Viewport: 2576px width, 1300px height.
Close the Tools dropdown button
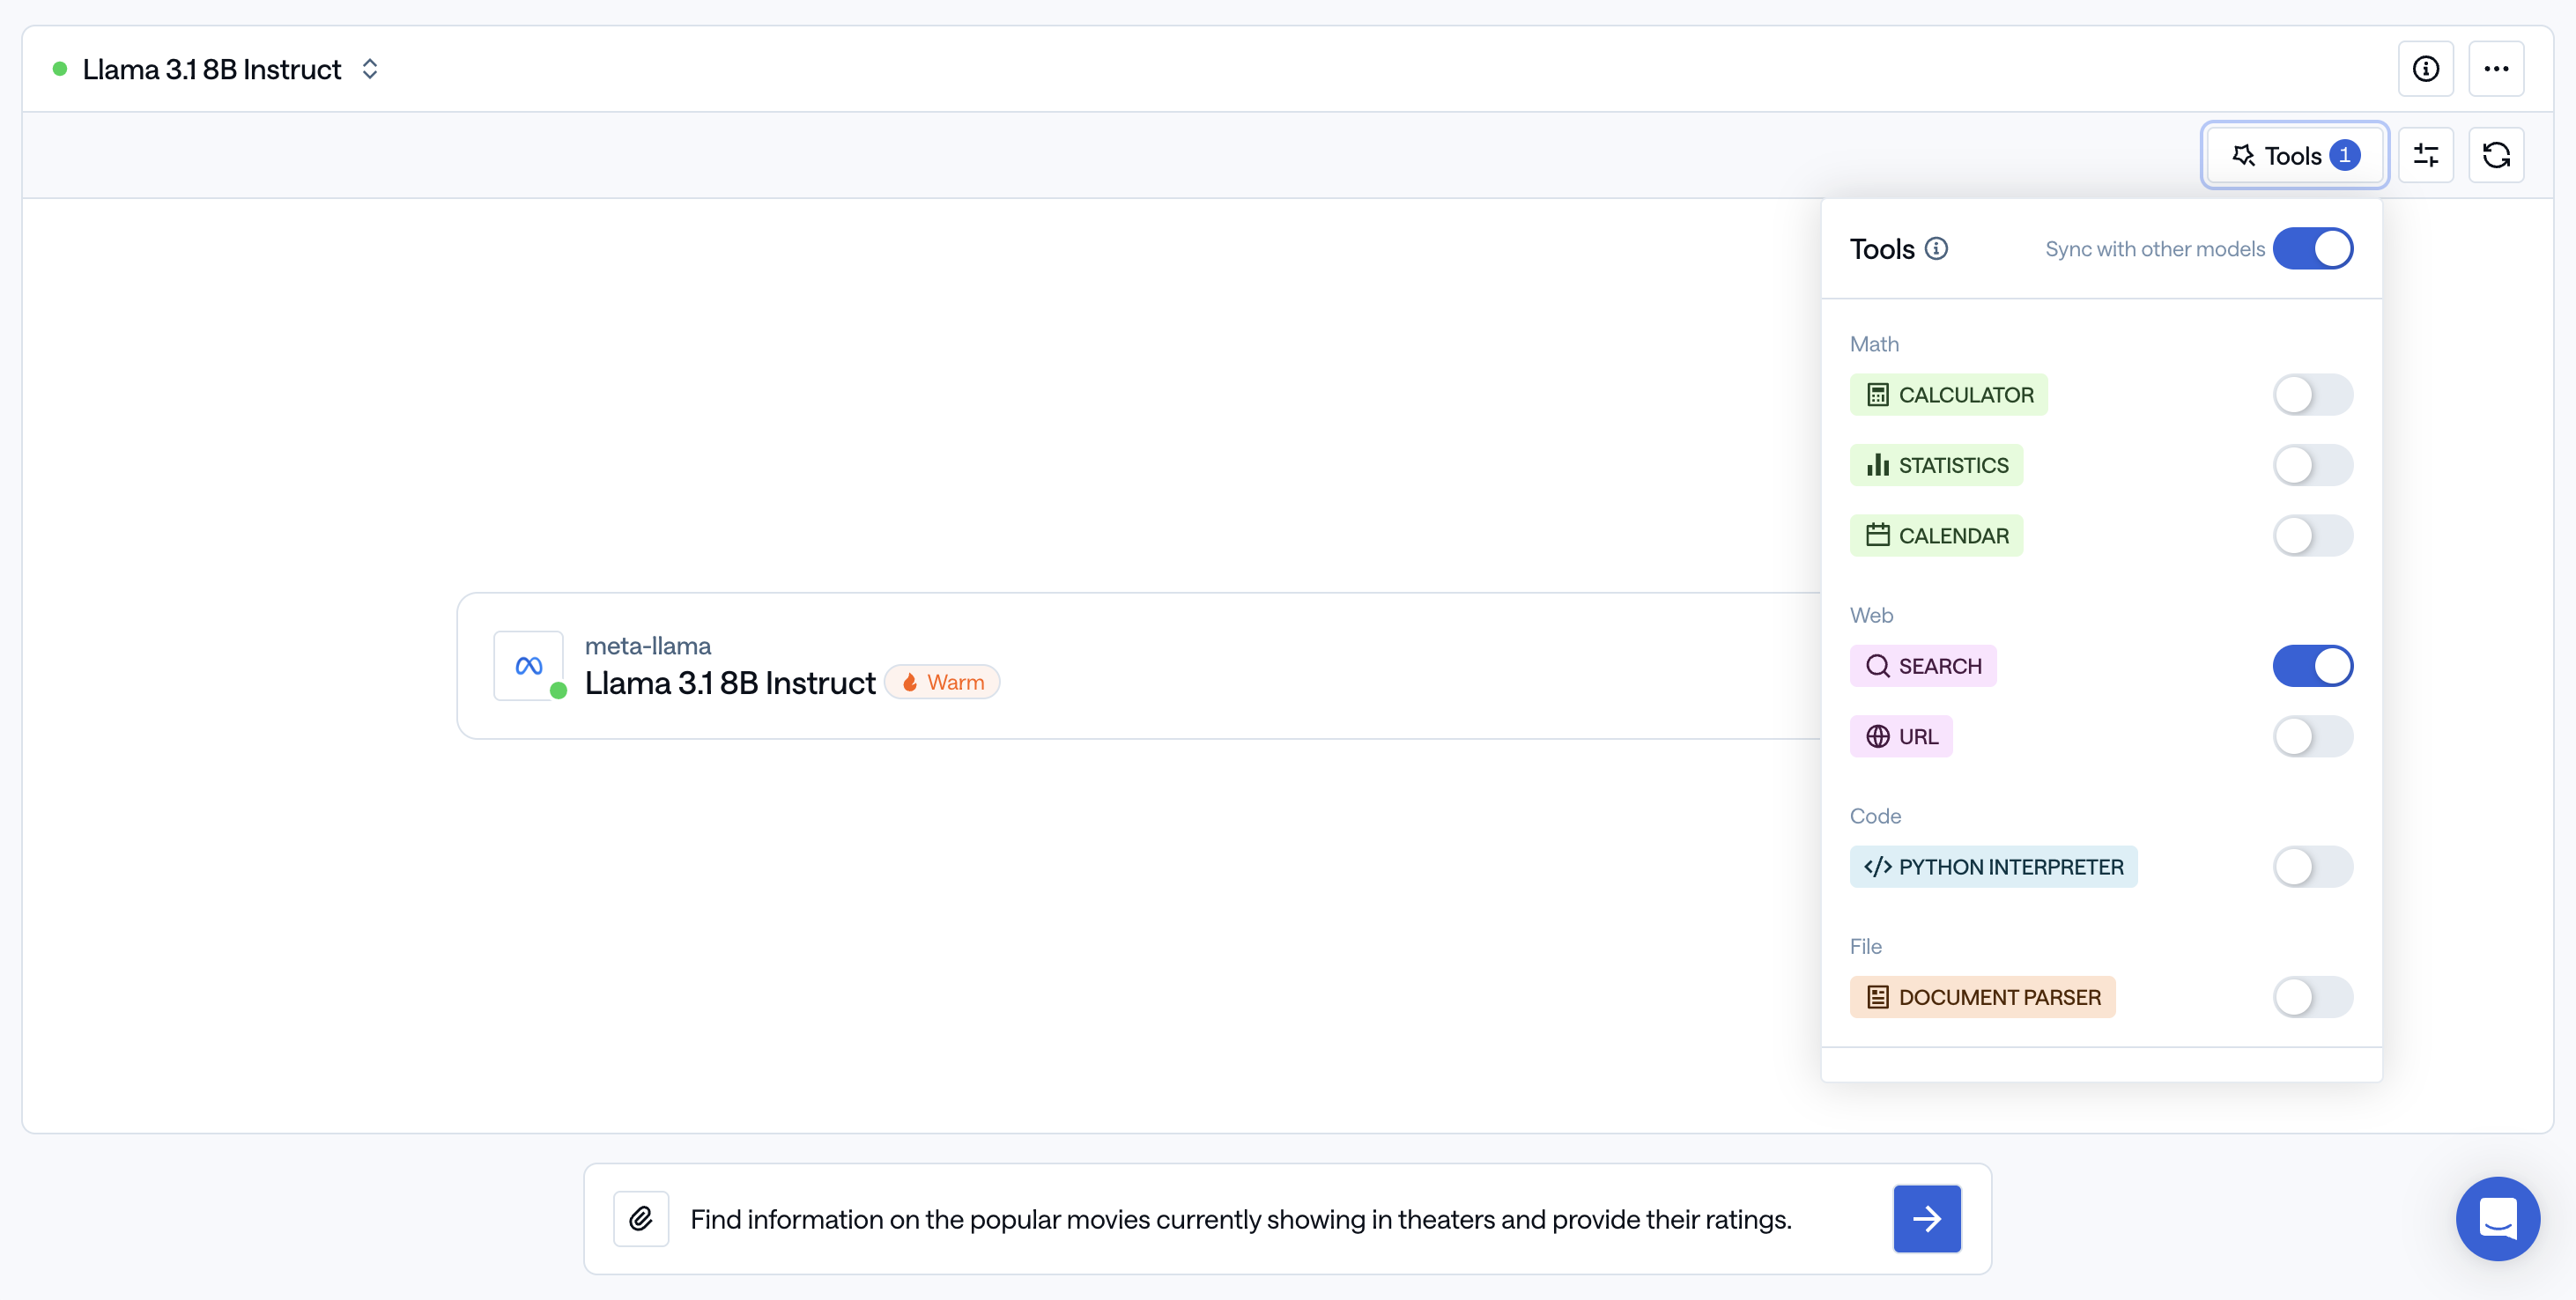tap(2294, 155)
